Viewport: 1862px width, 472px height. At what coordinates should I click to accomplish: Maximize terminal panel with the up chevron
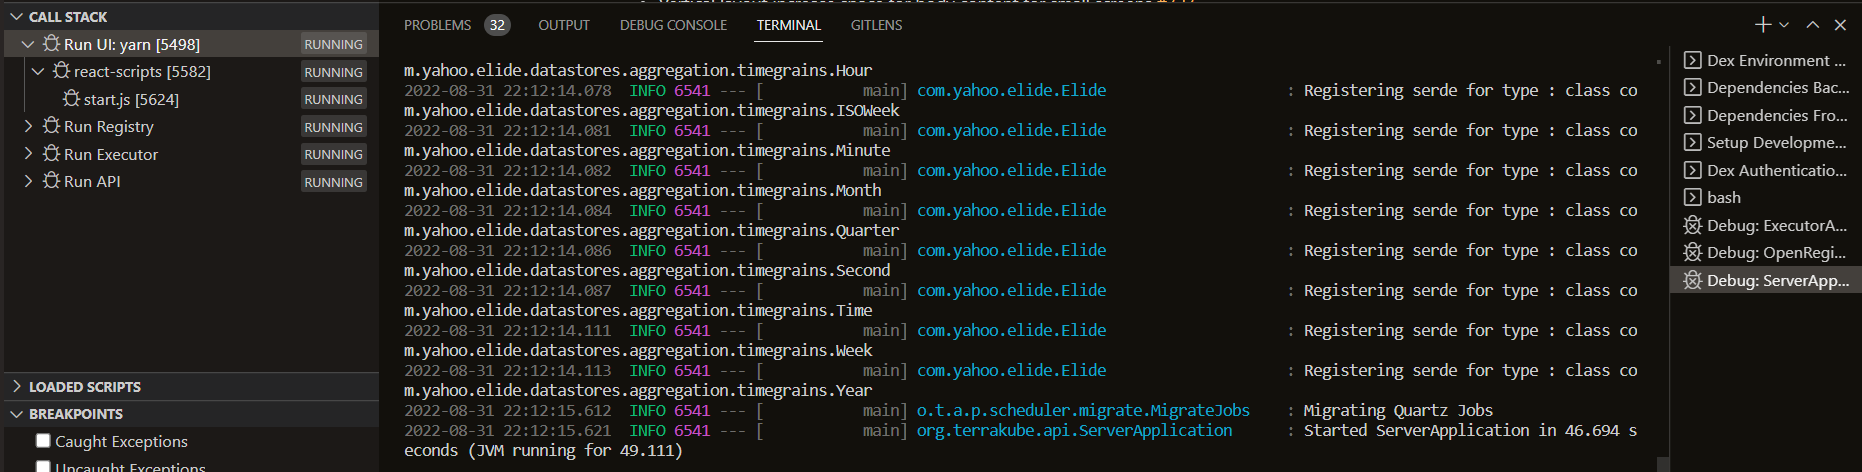click(1813, 25)
